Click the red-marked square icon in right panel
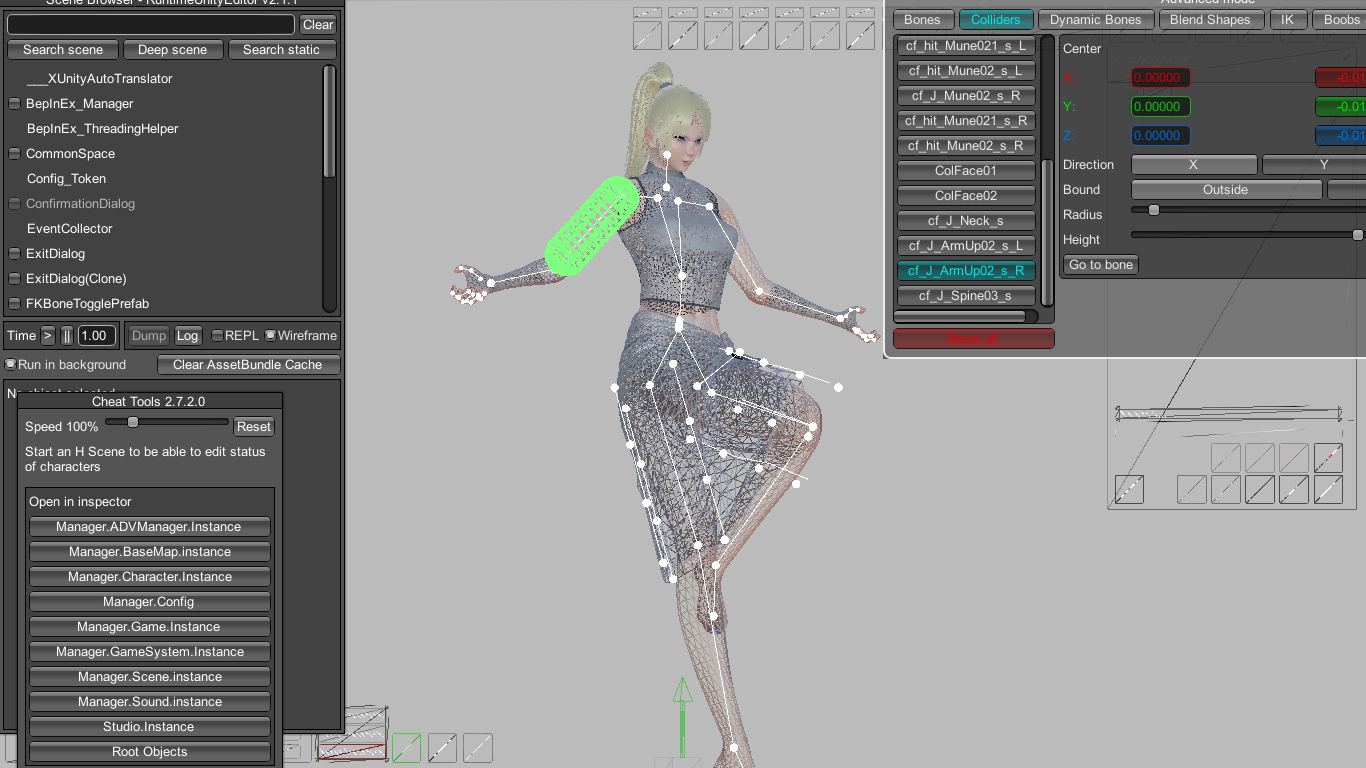 [x=1327, y=458]
